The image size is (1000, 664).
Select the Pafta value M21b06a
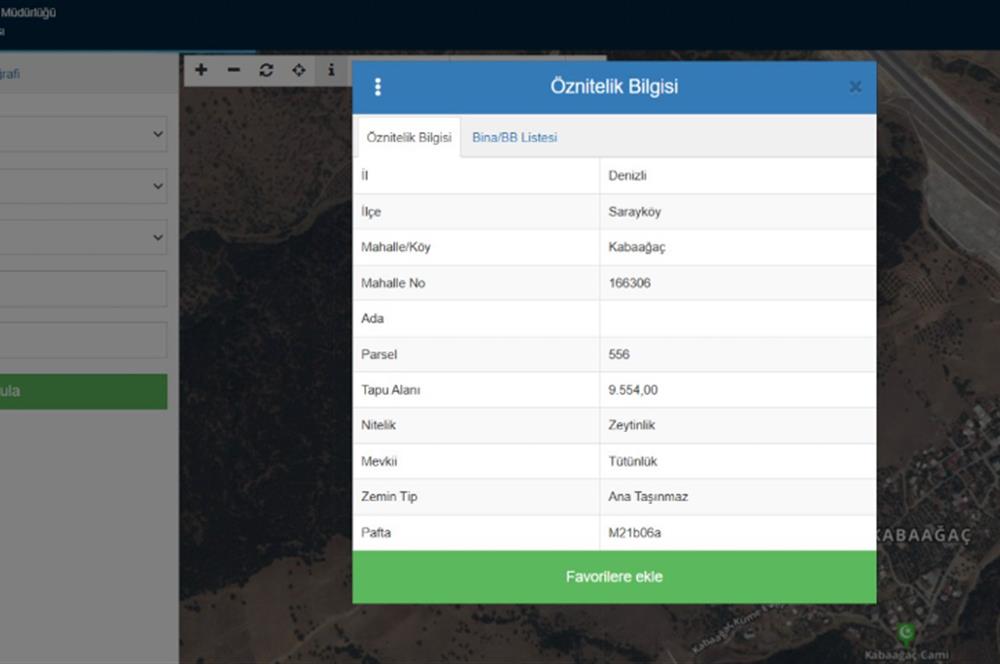[634, 533]
